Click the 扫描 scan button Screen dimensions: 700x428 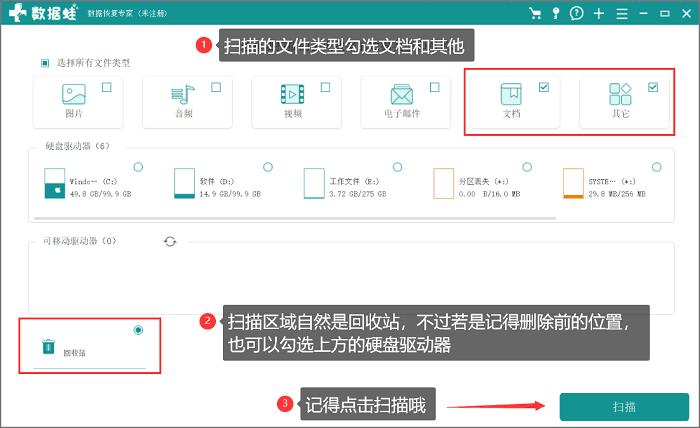coord(624,407)
